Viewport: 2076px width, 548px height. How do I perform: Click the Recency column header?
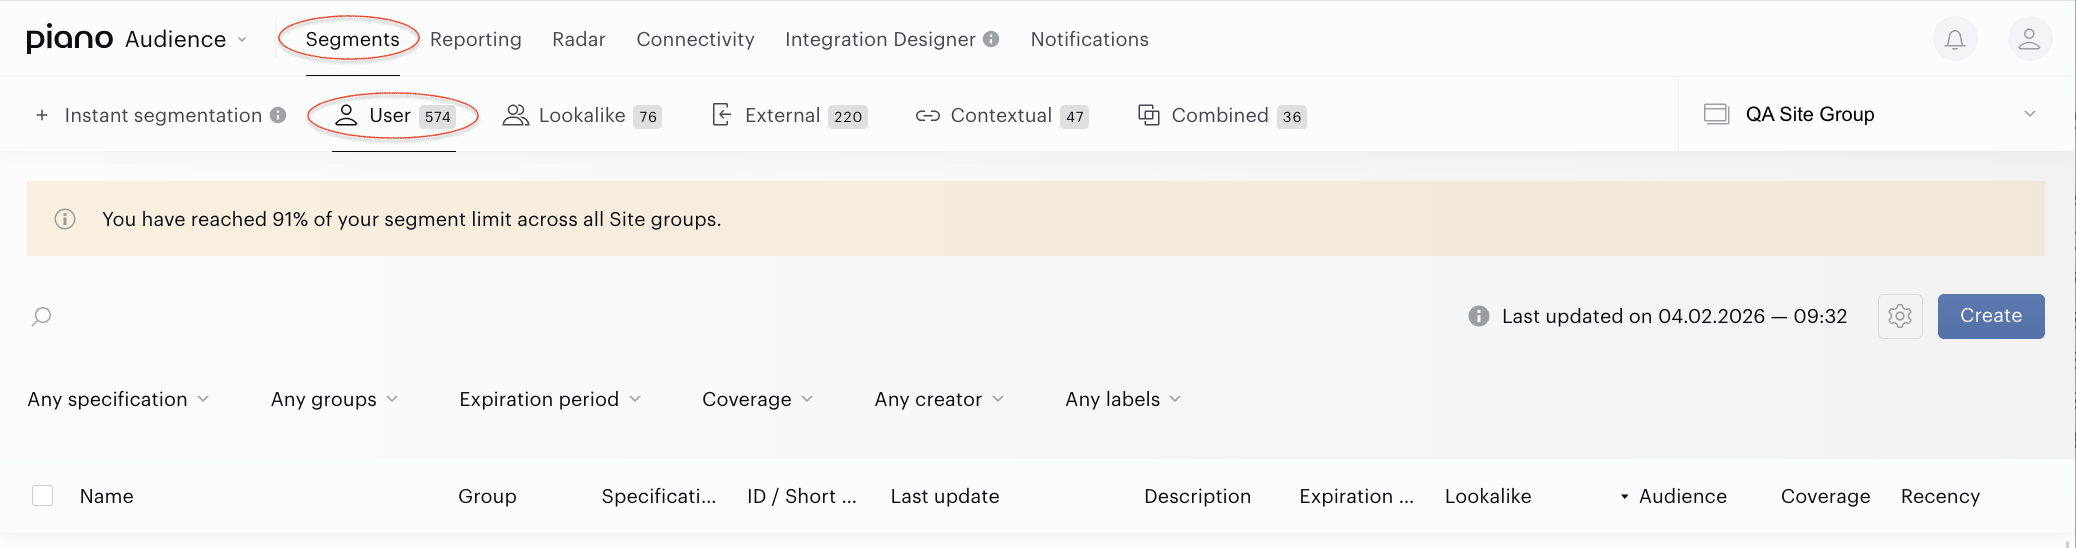click(x=1940, y=496)
